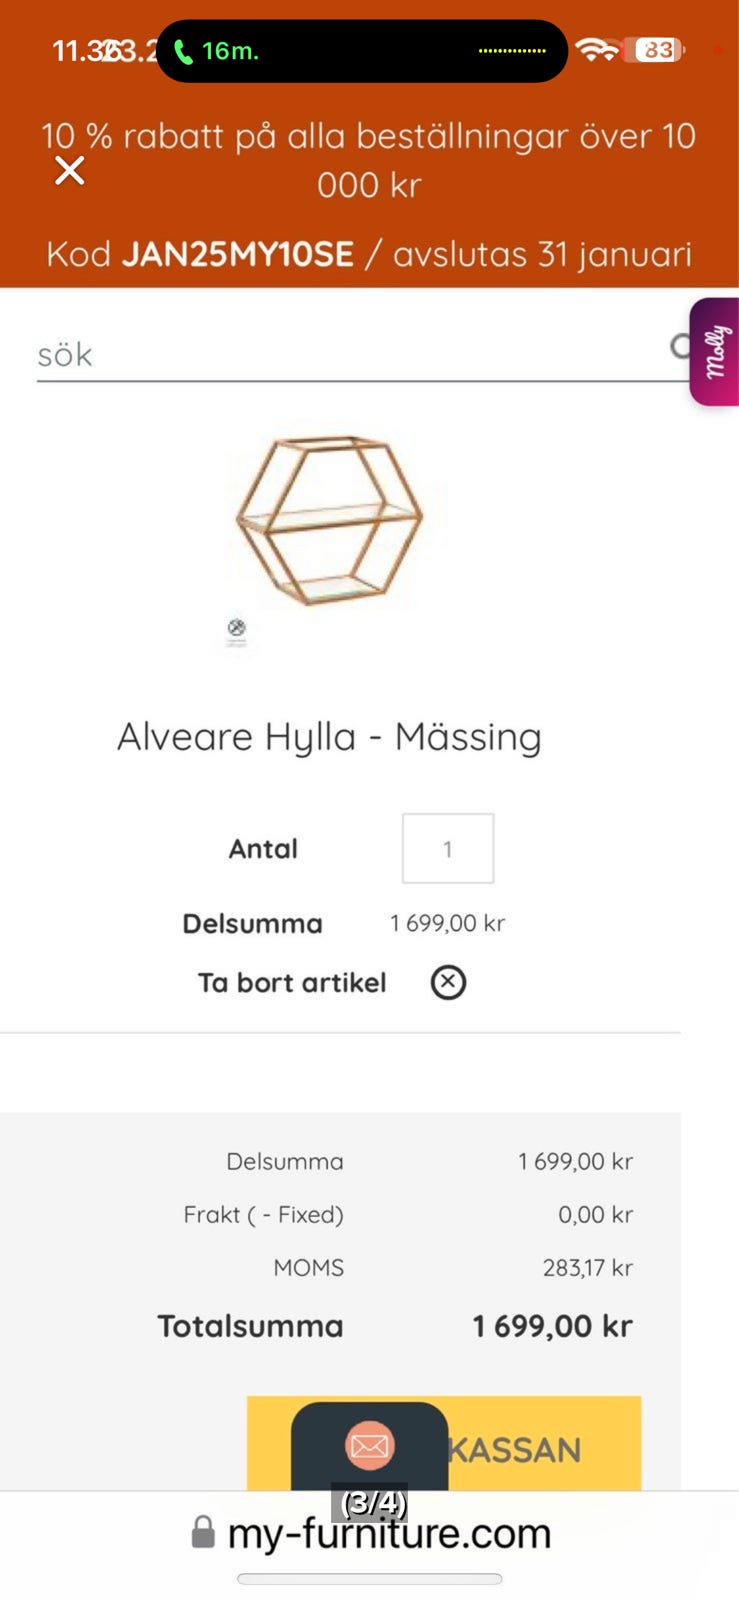
Task: Open the Molly side tab
Action: pos(715,351)
